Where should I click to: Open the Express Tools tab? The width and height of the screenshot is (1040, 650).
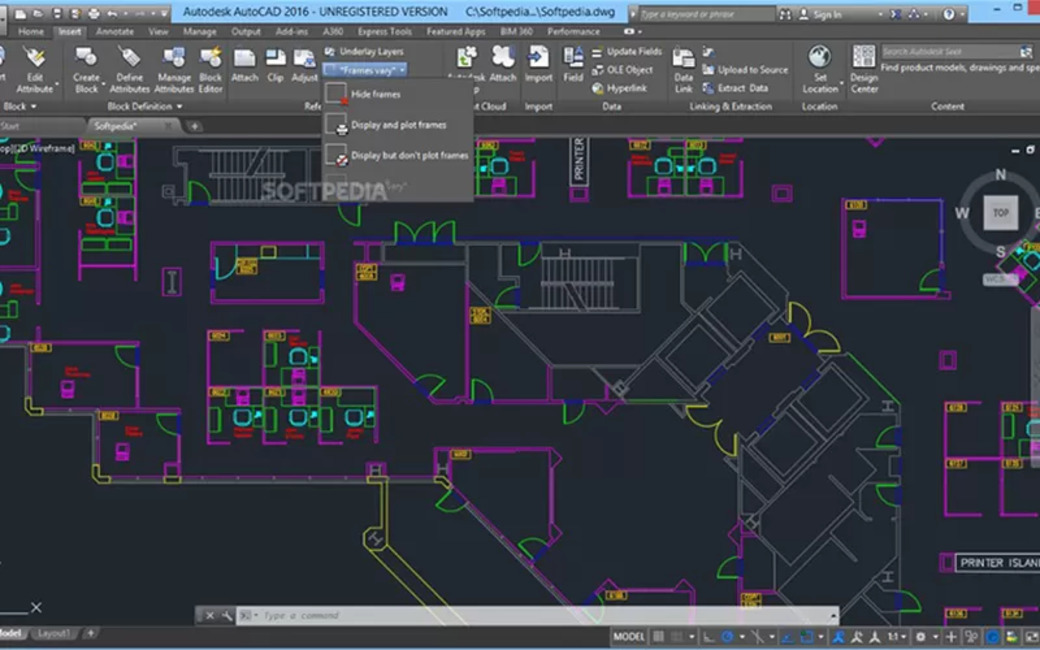tap(385, 31)
